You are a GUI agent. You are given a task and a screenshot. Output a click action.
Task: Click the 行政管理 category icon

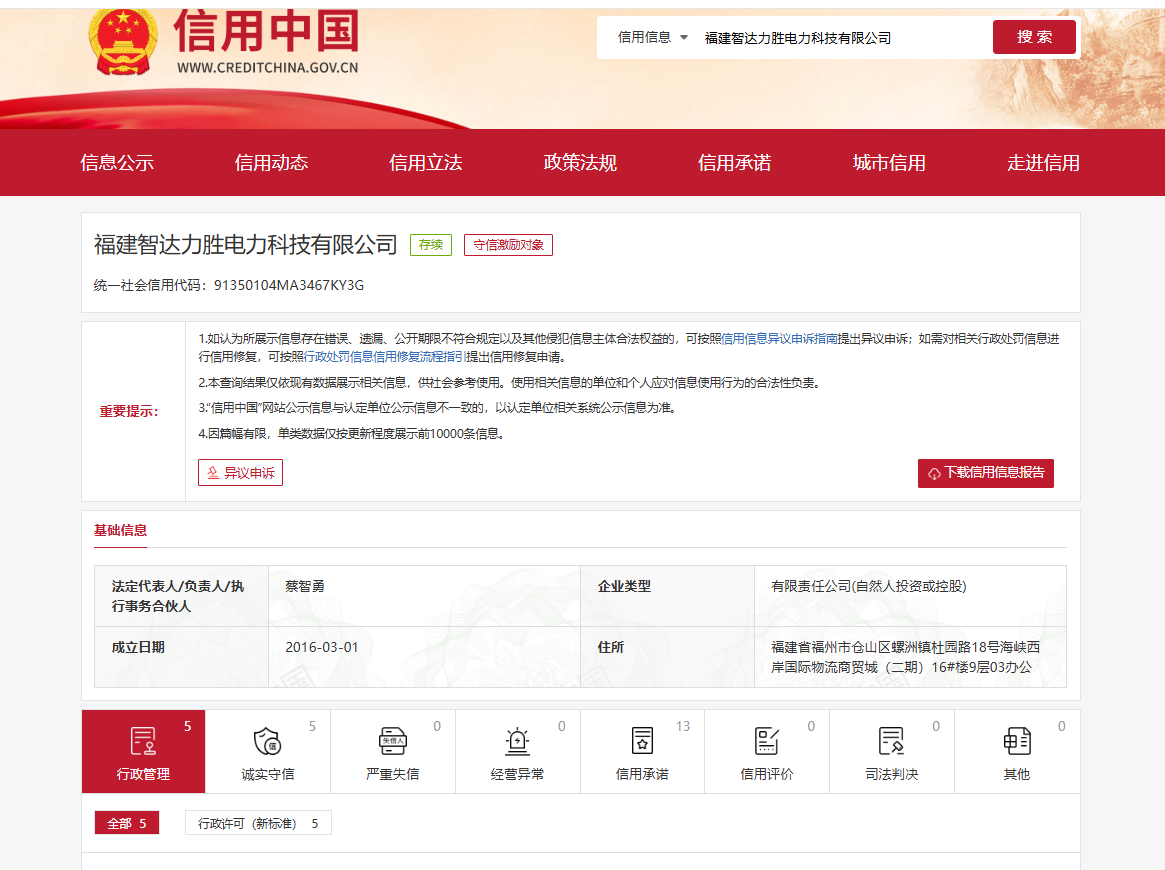click(143, 741)
